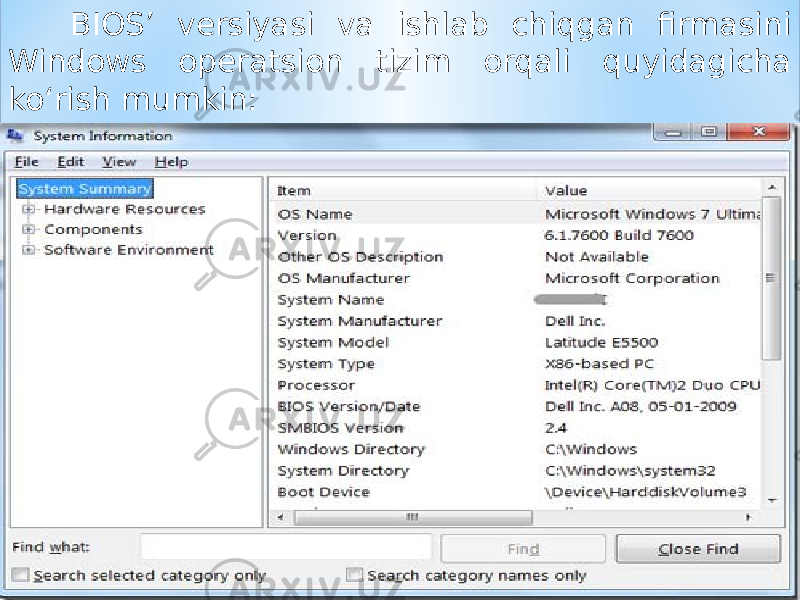Click the Close Find button
The height and width of the screenshot is (600, 800).
[698, 549]
